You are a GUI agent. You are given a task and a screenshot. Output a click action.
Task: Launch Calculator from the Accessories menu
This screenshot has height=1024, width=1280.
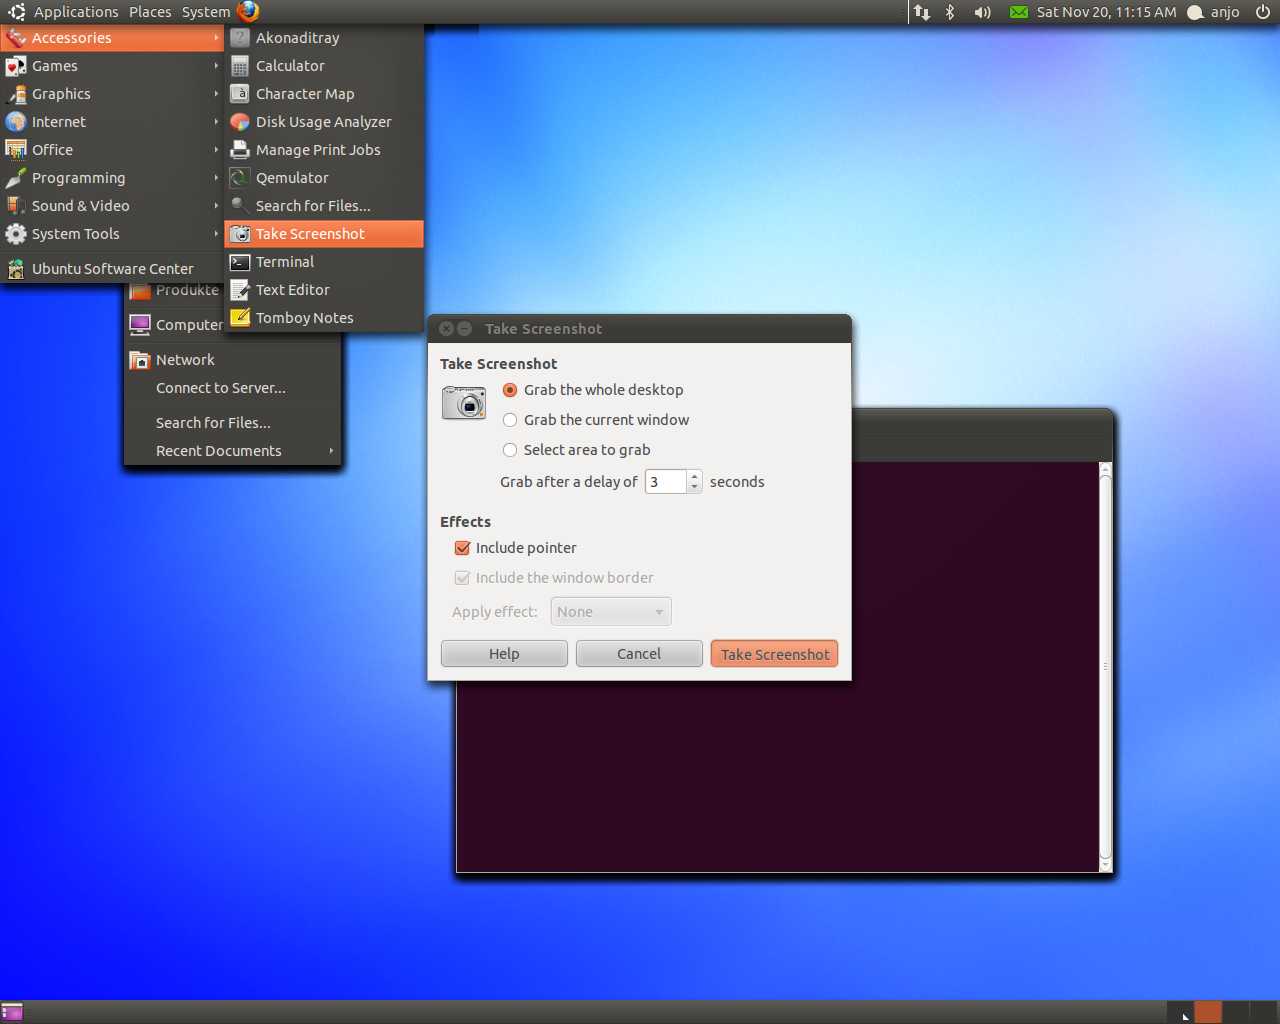coord(290,66)
